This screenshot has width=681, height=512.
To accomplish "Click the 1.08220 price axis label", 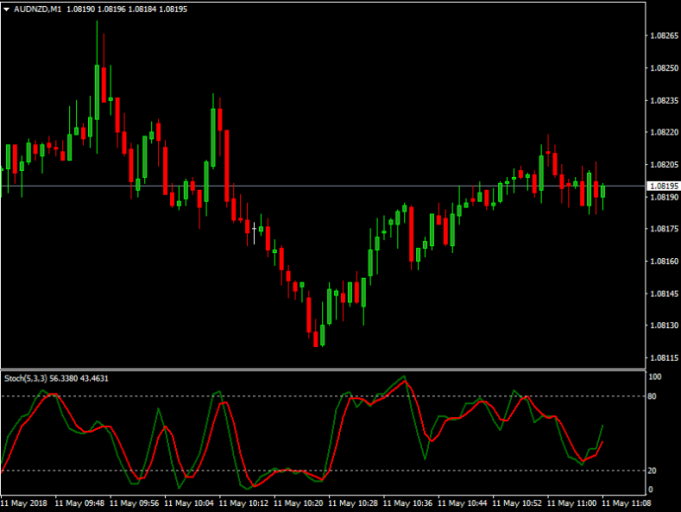I will point(664,132).
